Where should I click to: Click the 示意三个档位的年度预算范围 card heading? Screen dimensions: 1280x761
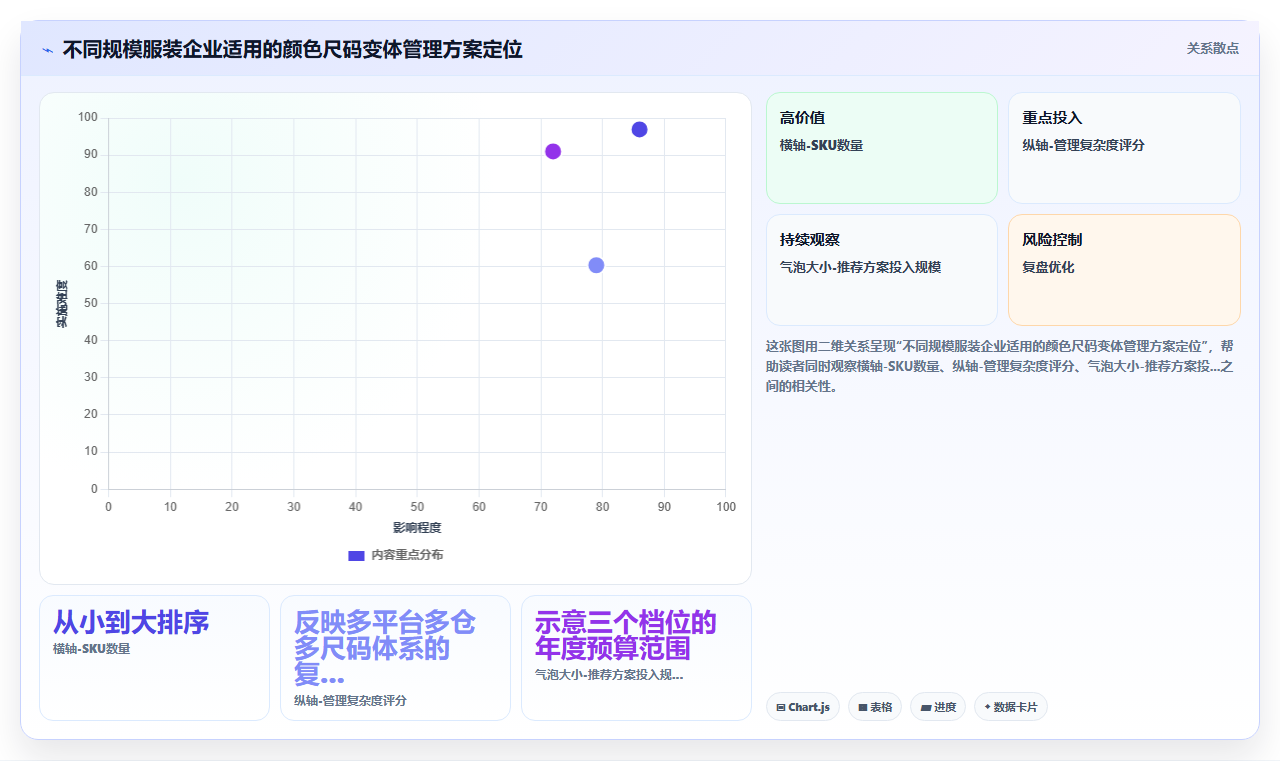pyautogui.click(x=626, y=636)
